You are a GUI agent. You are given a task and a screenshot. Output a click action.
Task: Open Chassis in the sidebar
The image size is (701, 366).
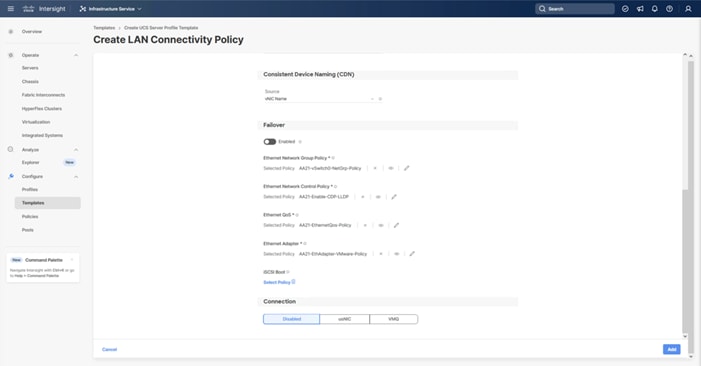click(x=30, y=81)
